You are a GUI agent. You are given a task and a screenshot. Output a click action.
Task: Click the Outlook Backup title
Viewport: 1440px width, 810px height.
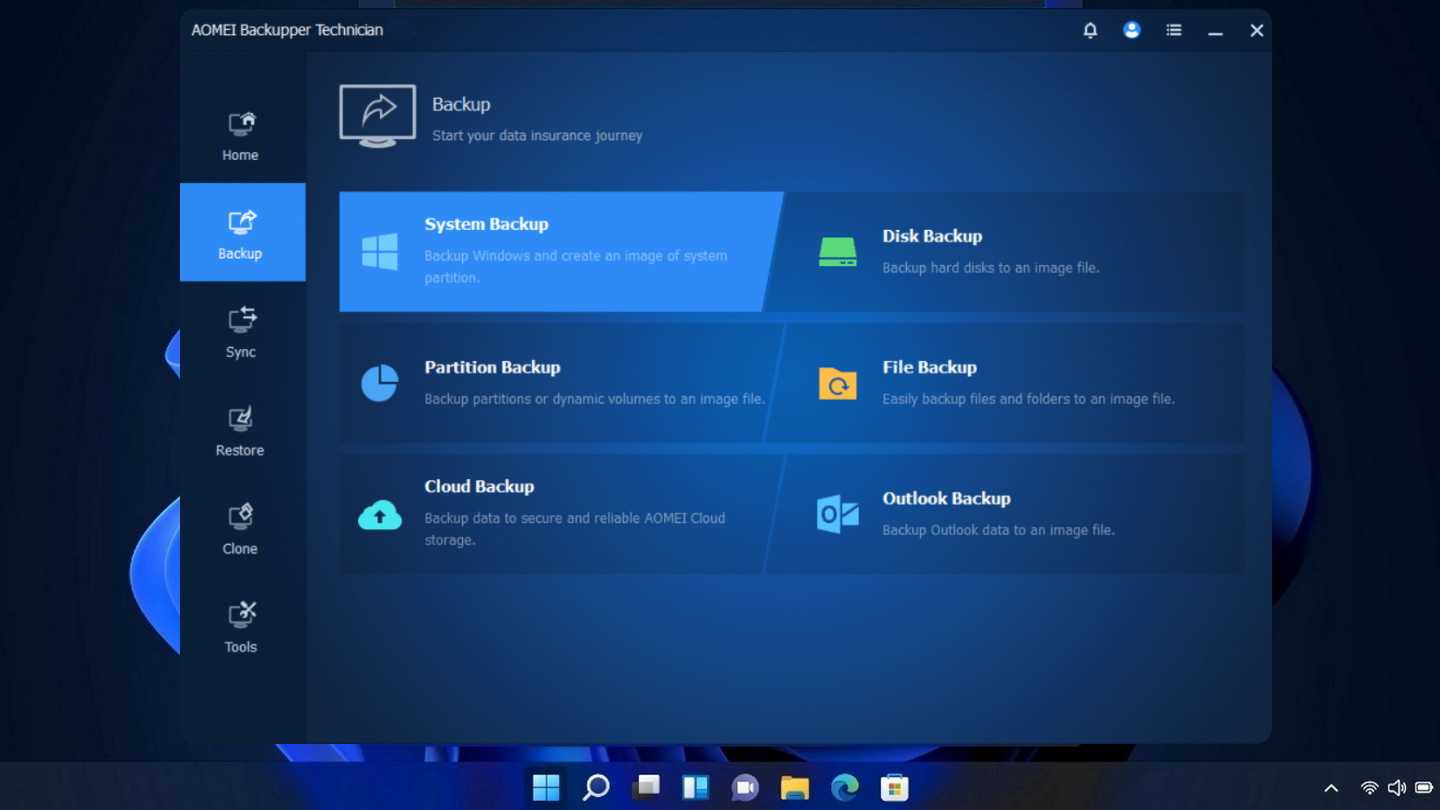tap(946, 498)
